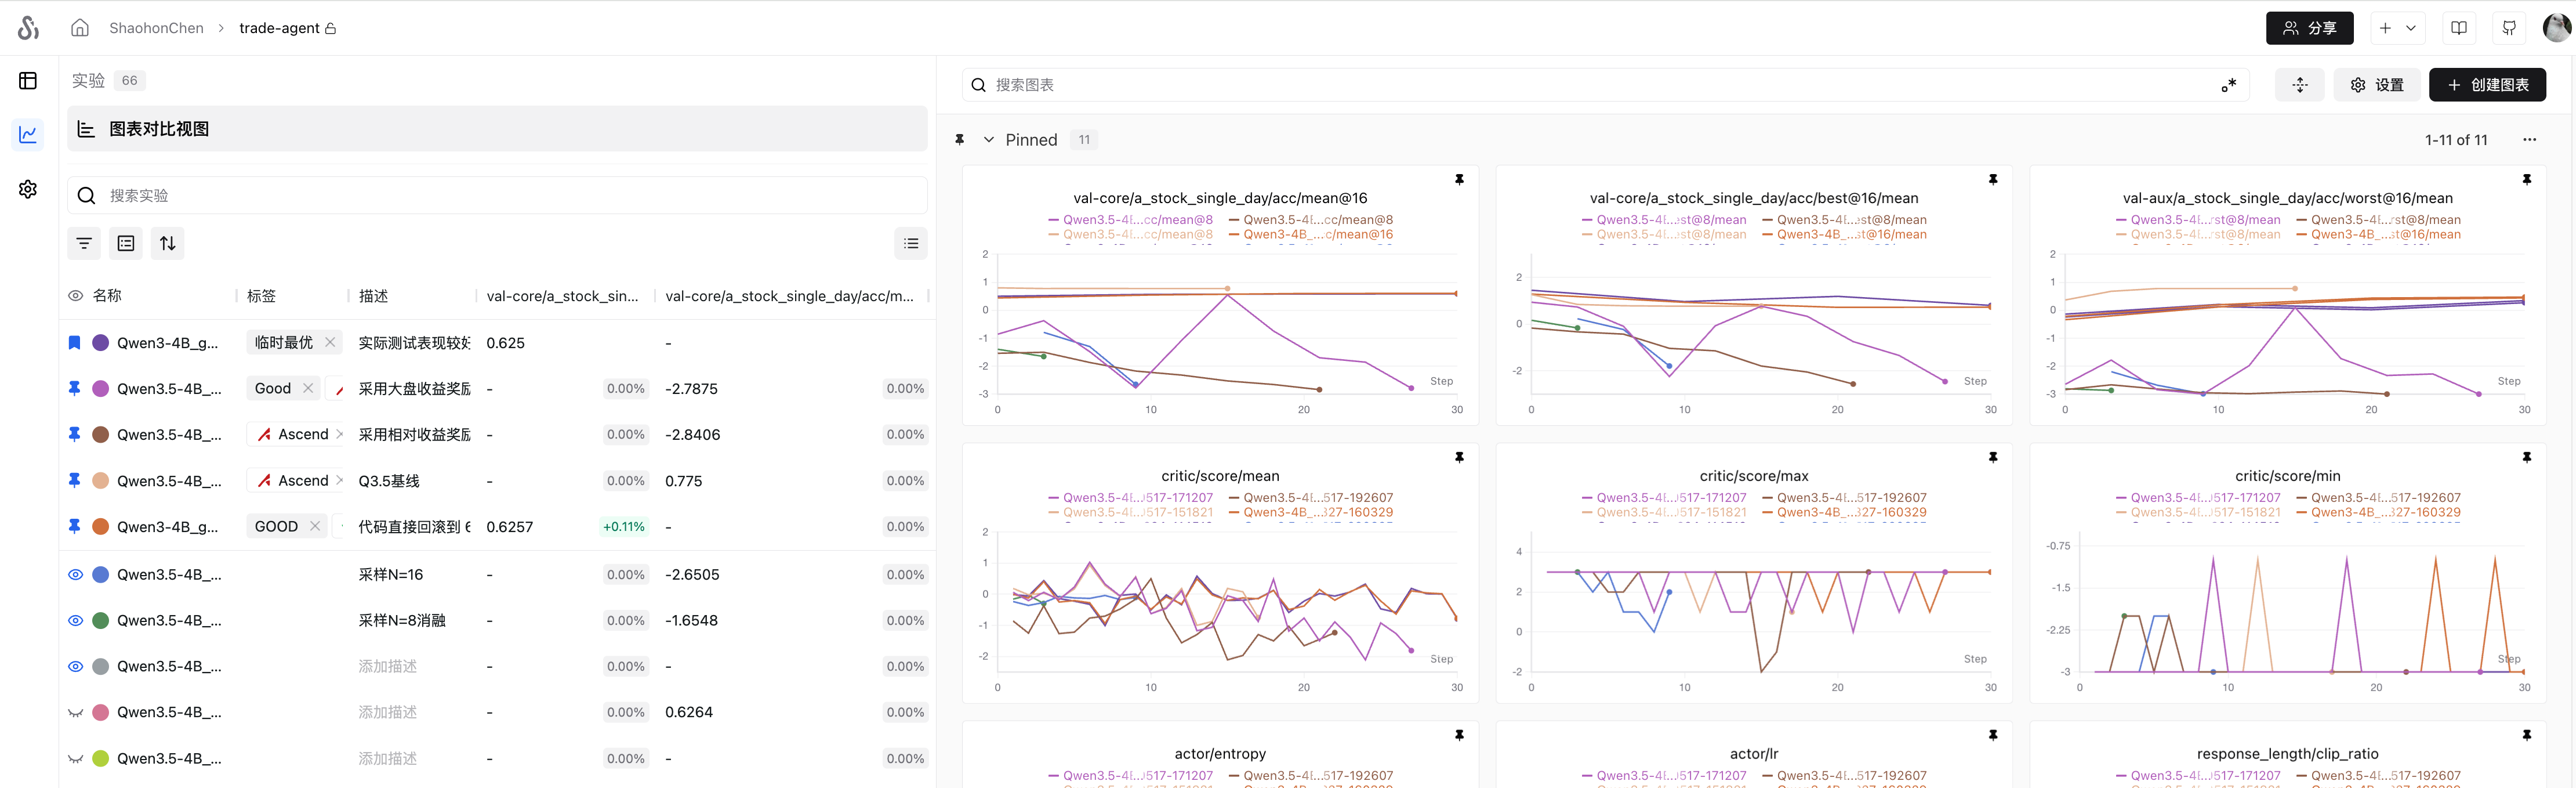Unpin the response_length/clip_ratio chart
Viewport: 2576px width, 788px height.
pos(2527,736)
